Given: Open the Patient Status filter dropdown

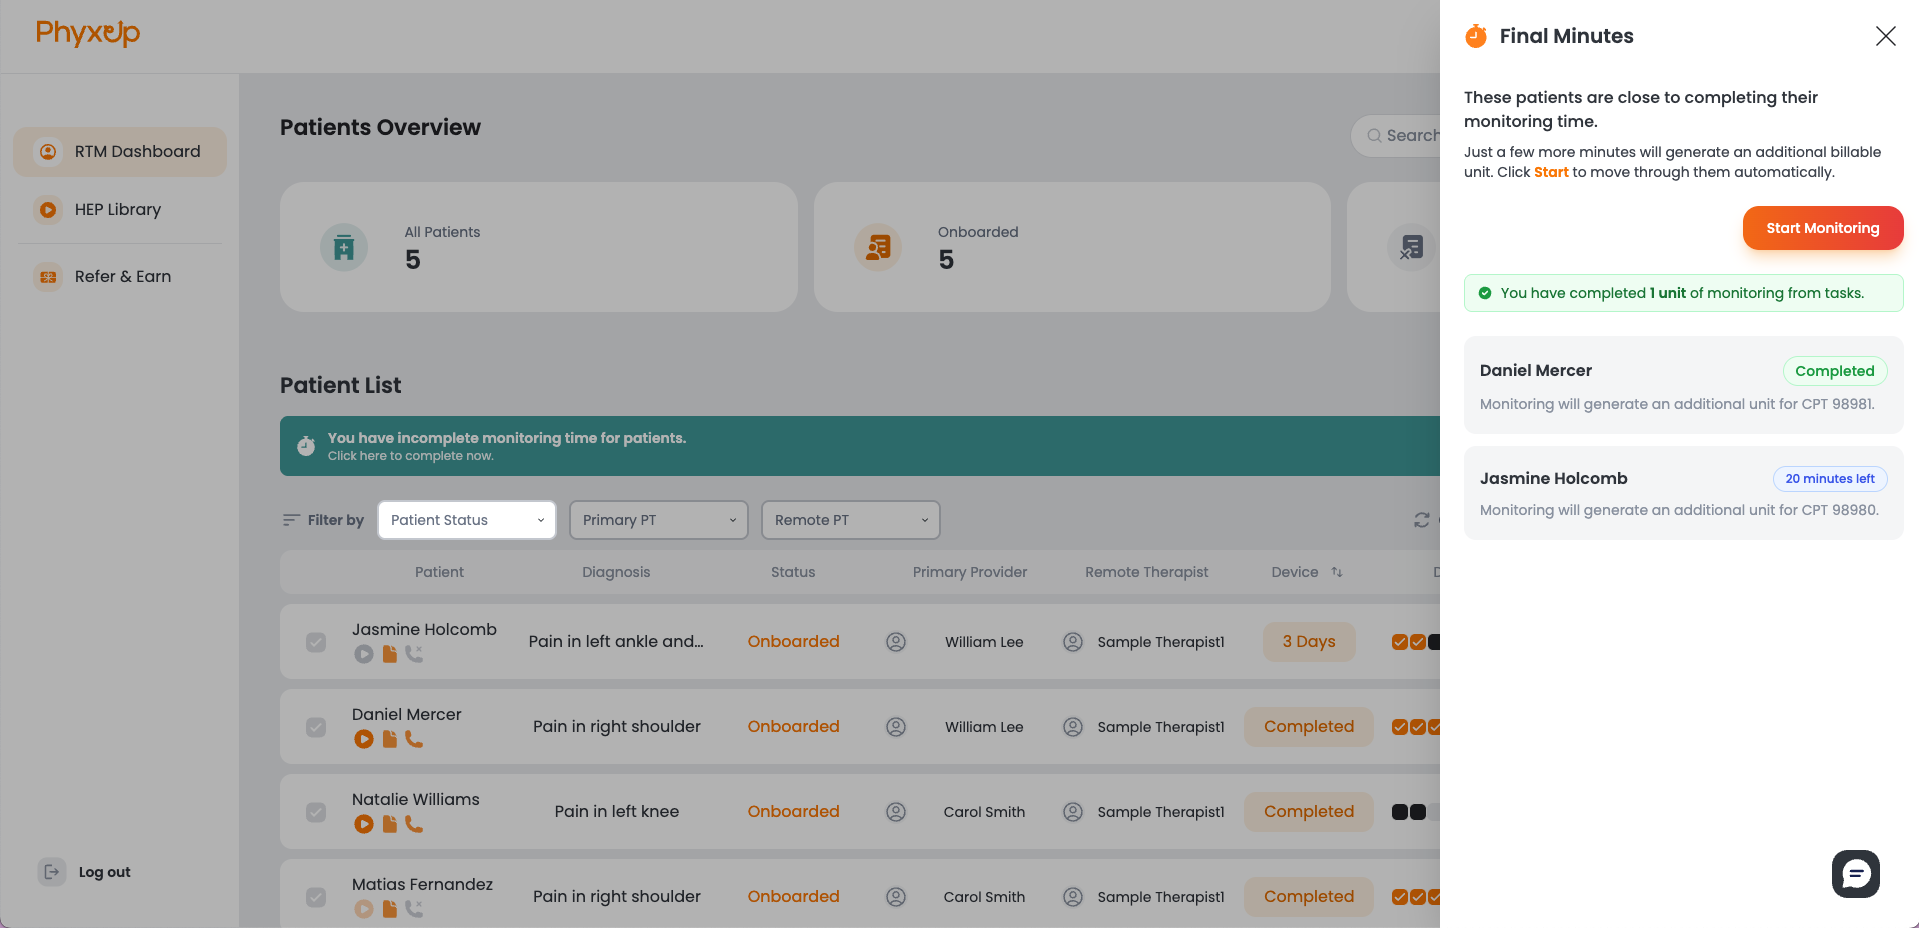Looking at the screenshot, I should click(466, 520).
